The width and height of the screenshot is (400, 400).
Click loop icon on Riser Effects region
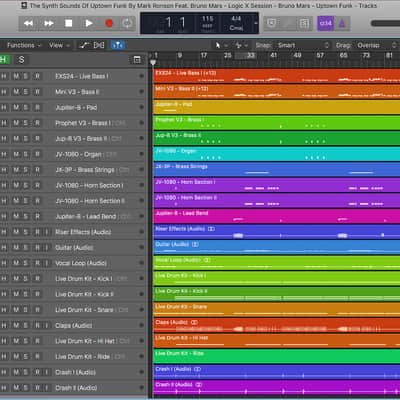(211, 229)
